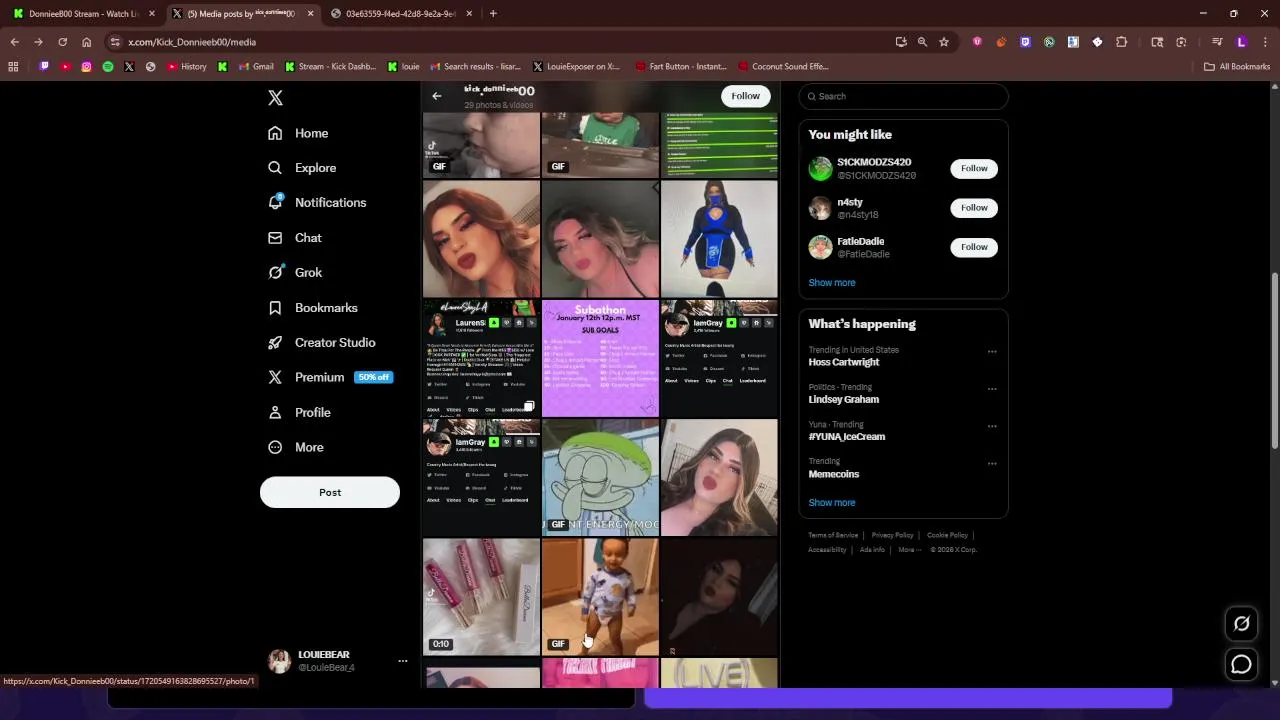Open options for Memecoins trend

[992, 464]
